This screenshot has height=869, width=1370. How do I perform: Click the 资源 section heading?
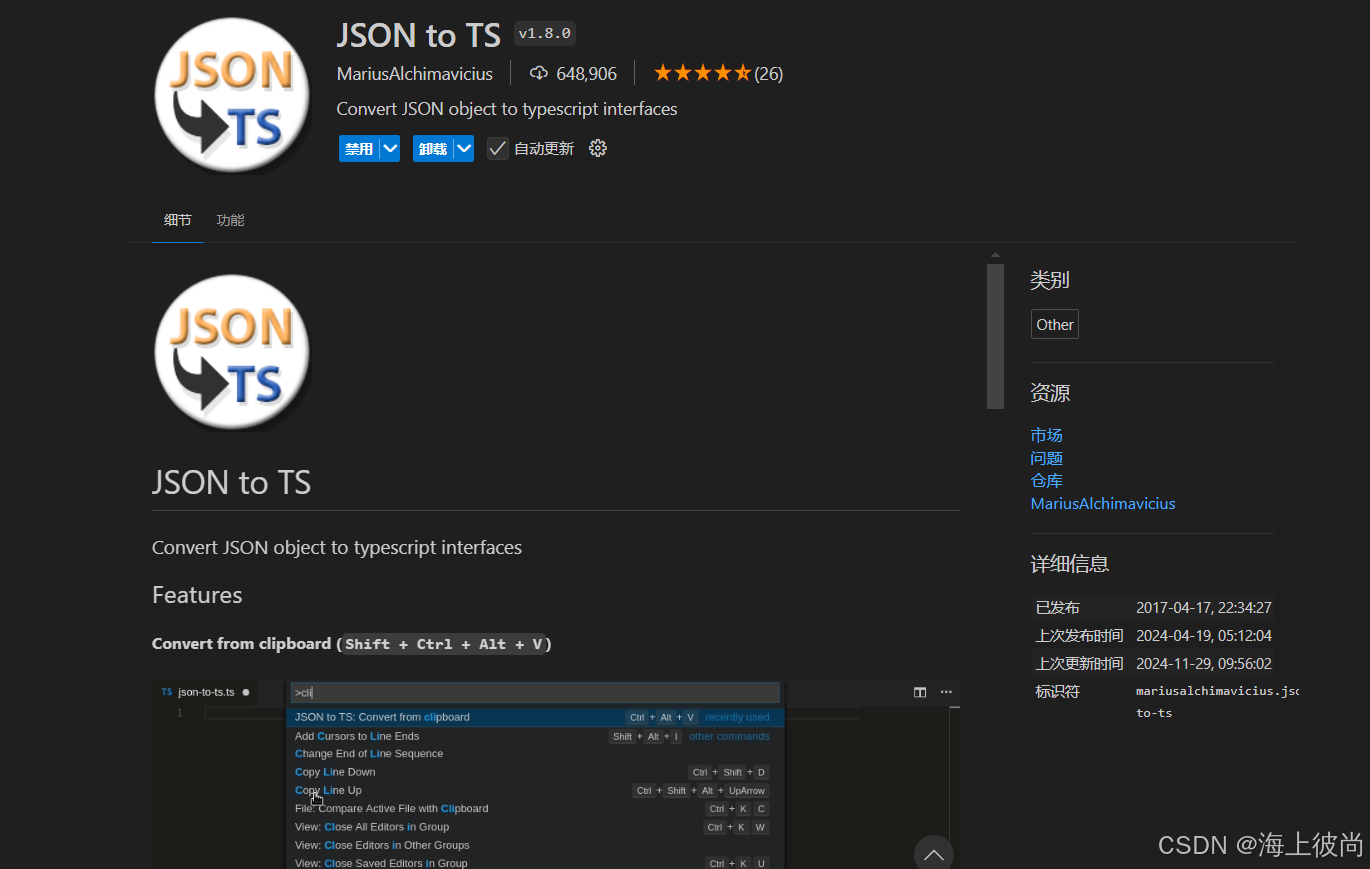pos(1050,394)
